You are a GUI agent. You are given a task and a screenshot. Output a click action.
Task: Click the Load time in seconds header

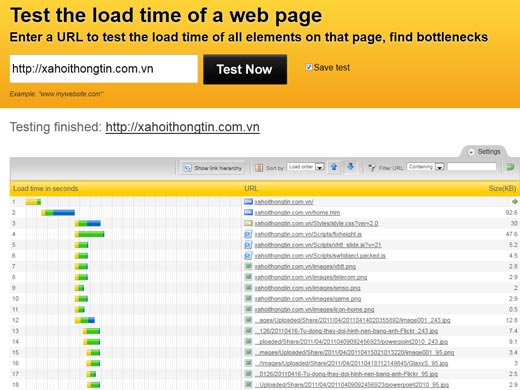46,189
